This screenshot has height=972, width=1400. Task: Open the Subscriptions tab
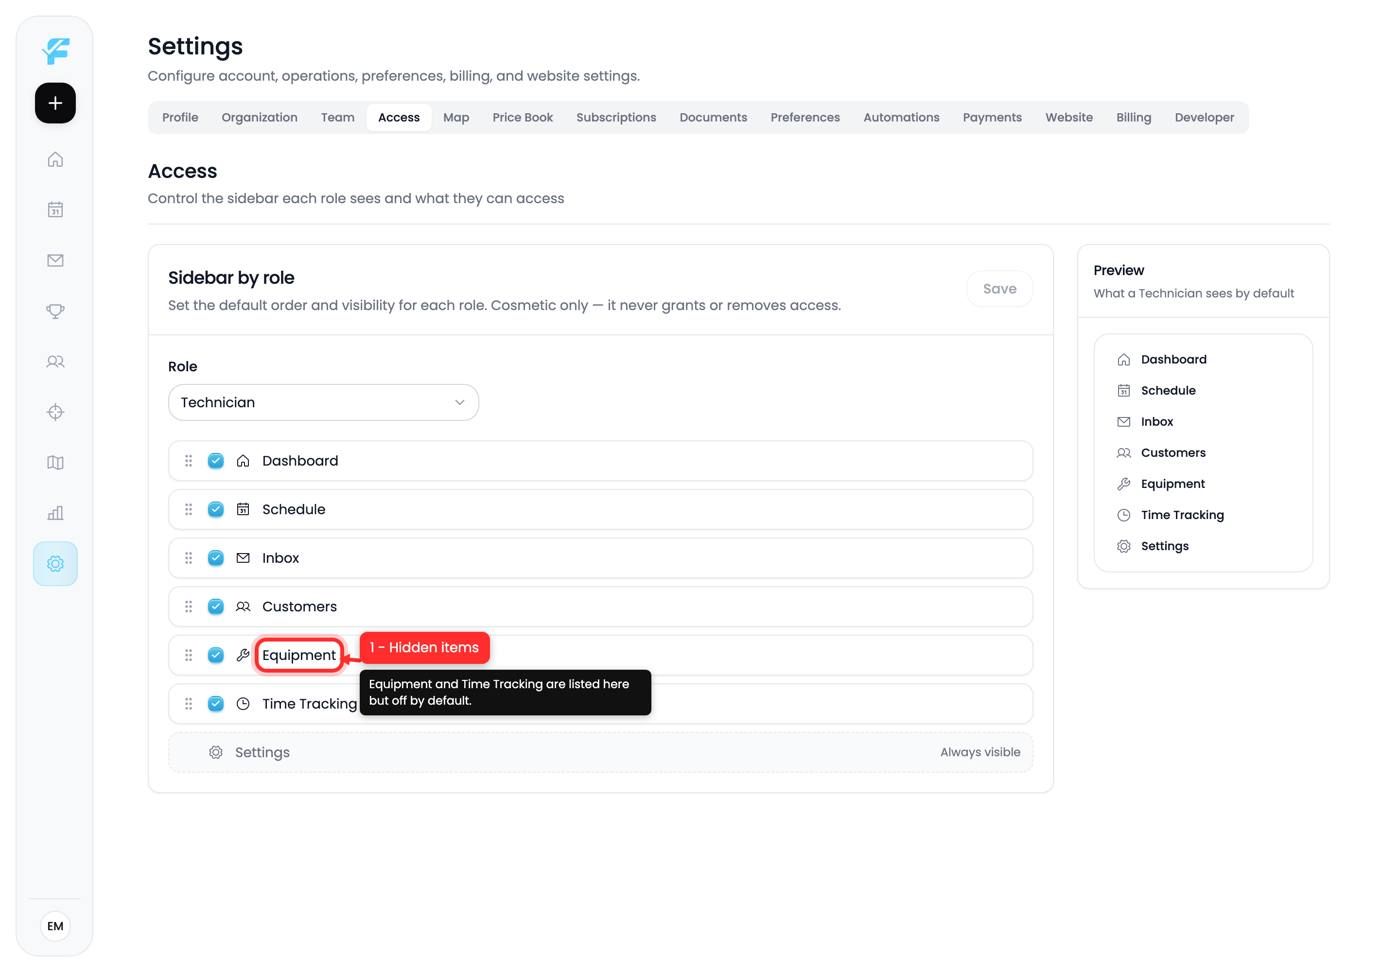point(616,117)
